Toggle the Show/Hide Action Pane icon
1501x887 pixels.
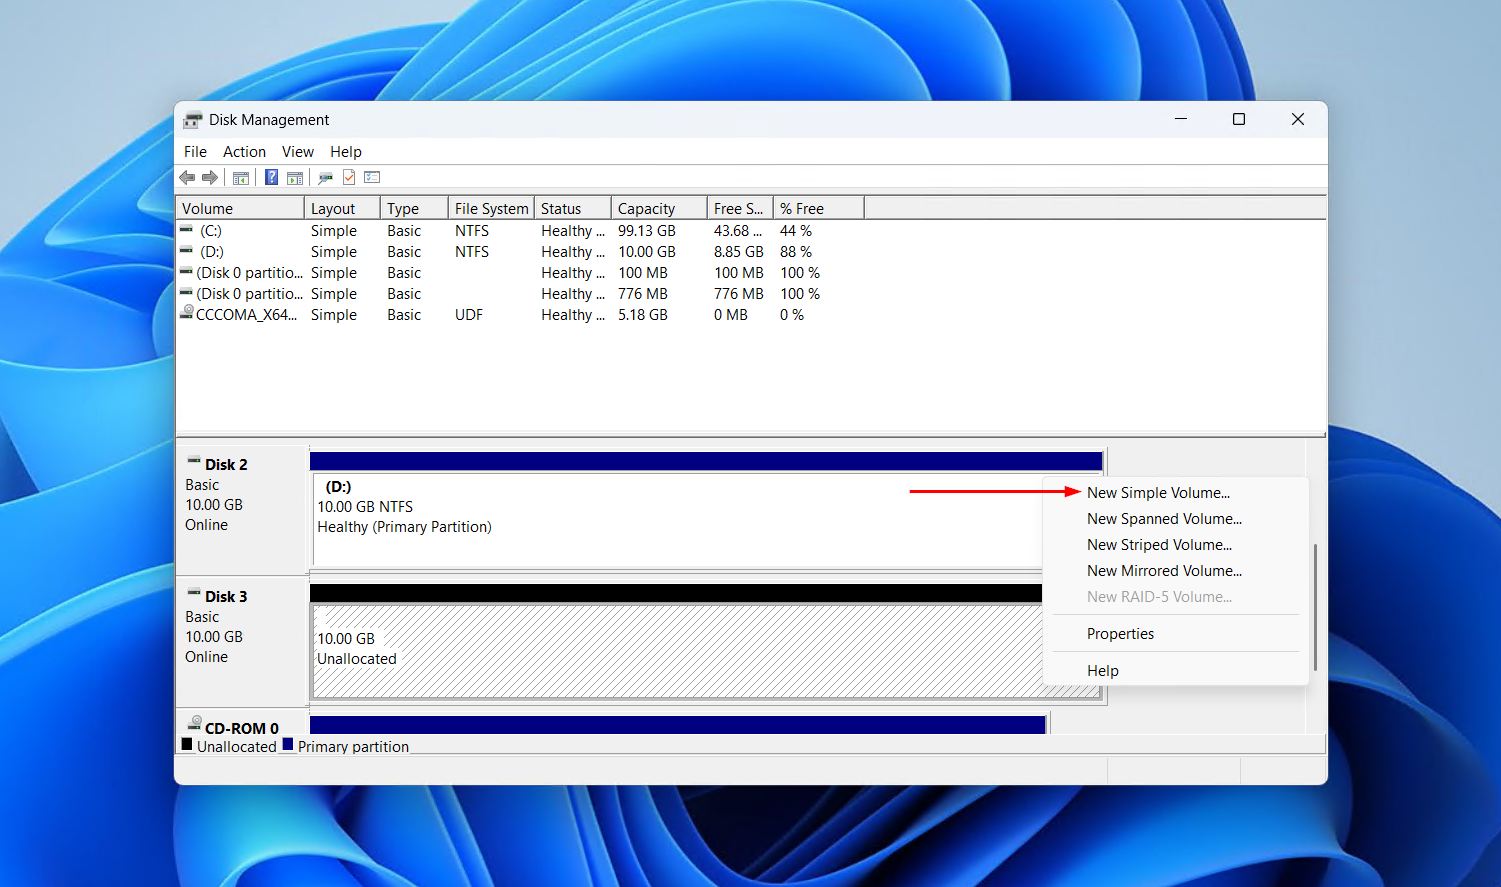click(295, 178)
